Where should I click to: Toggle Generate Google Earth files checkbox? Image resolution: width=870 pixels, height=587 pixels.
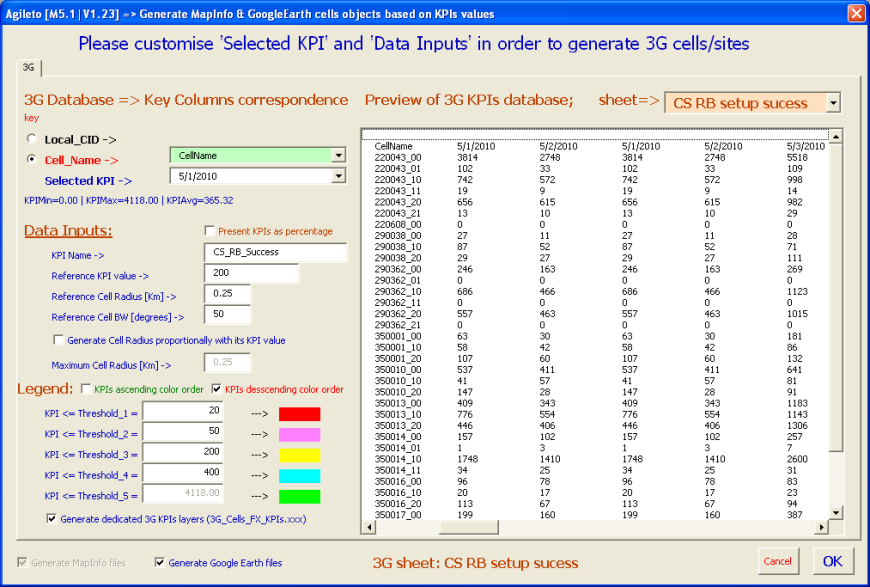coord(160,563)
